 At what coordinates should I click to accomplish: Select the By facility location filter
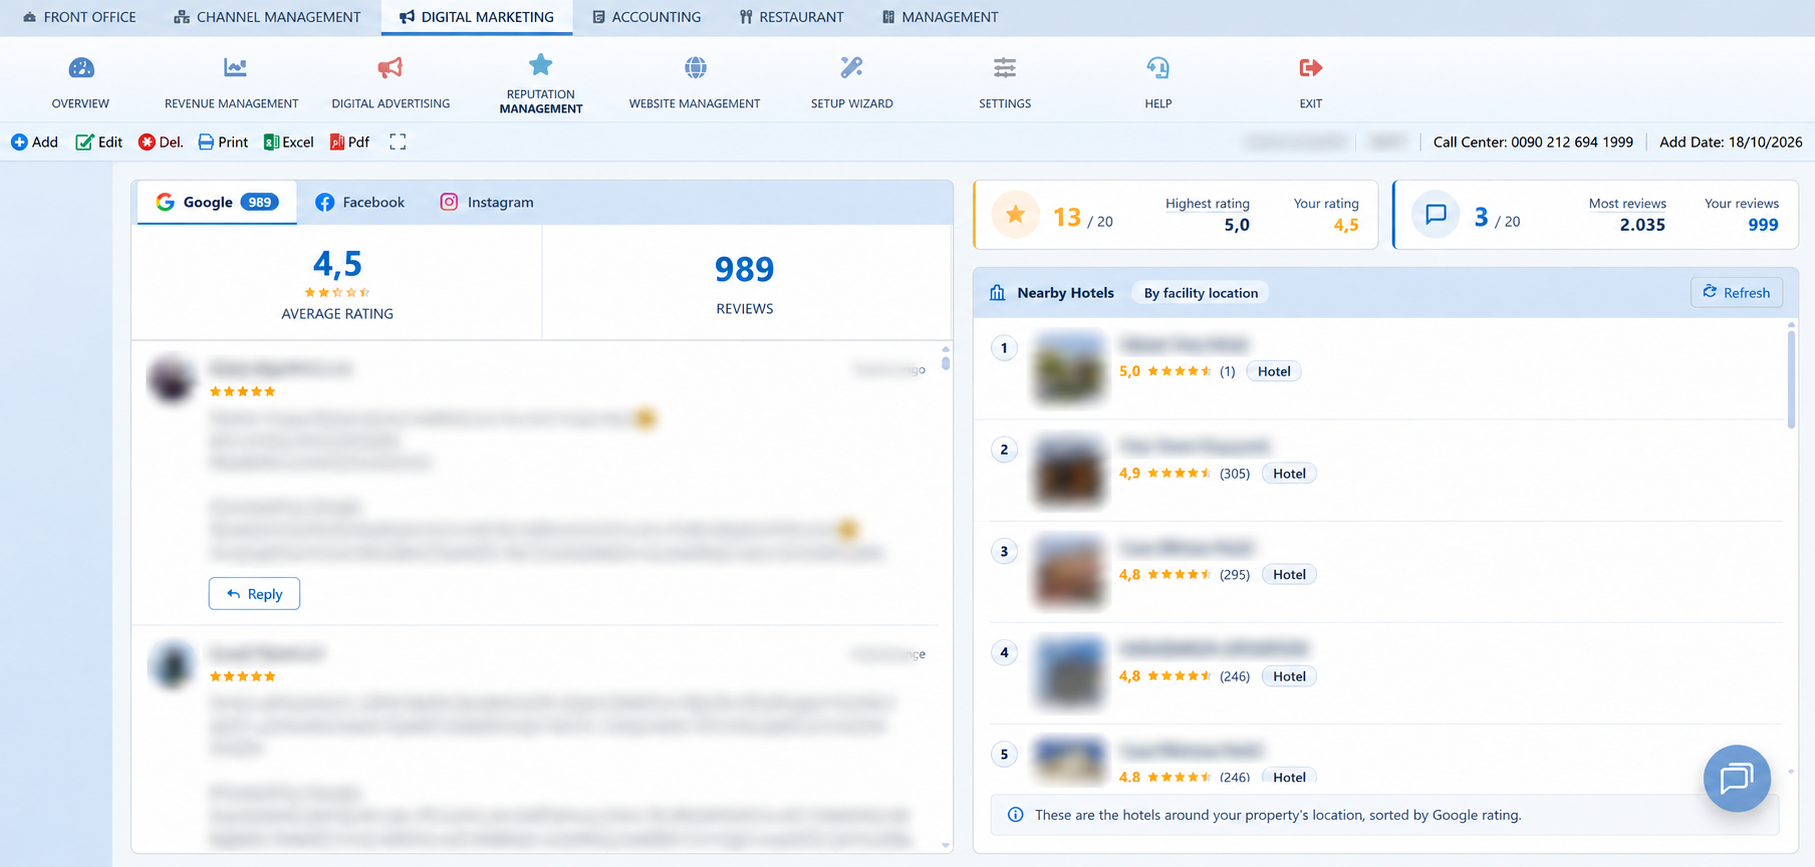coord(1201,293)
